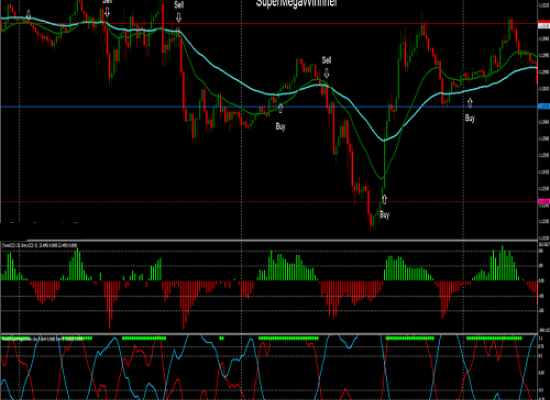The height and width of the screenshot is (400, 550).
Task: Click the shortest green dot row in the oscillator
Action: coord(221,338)
